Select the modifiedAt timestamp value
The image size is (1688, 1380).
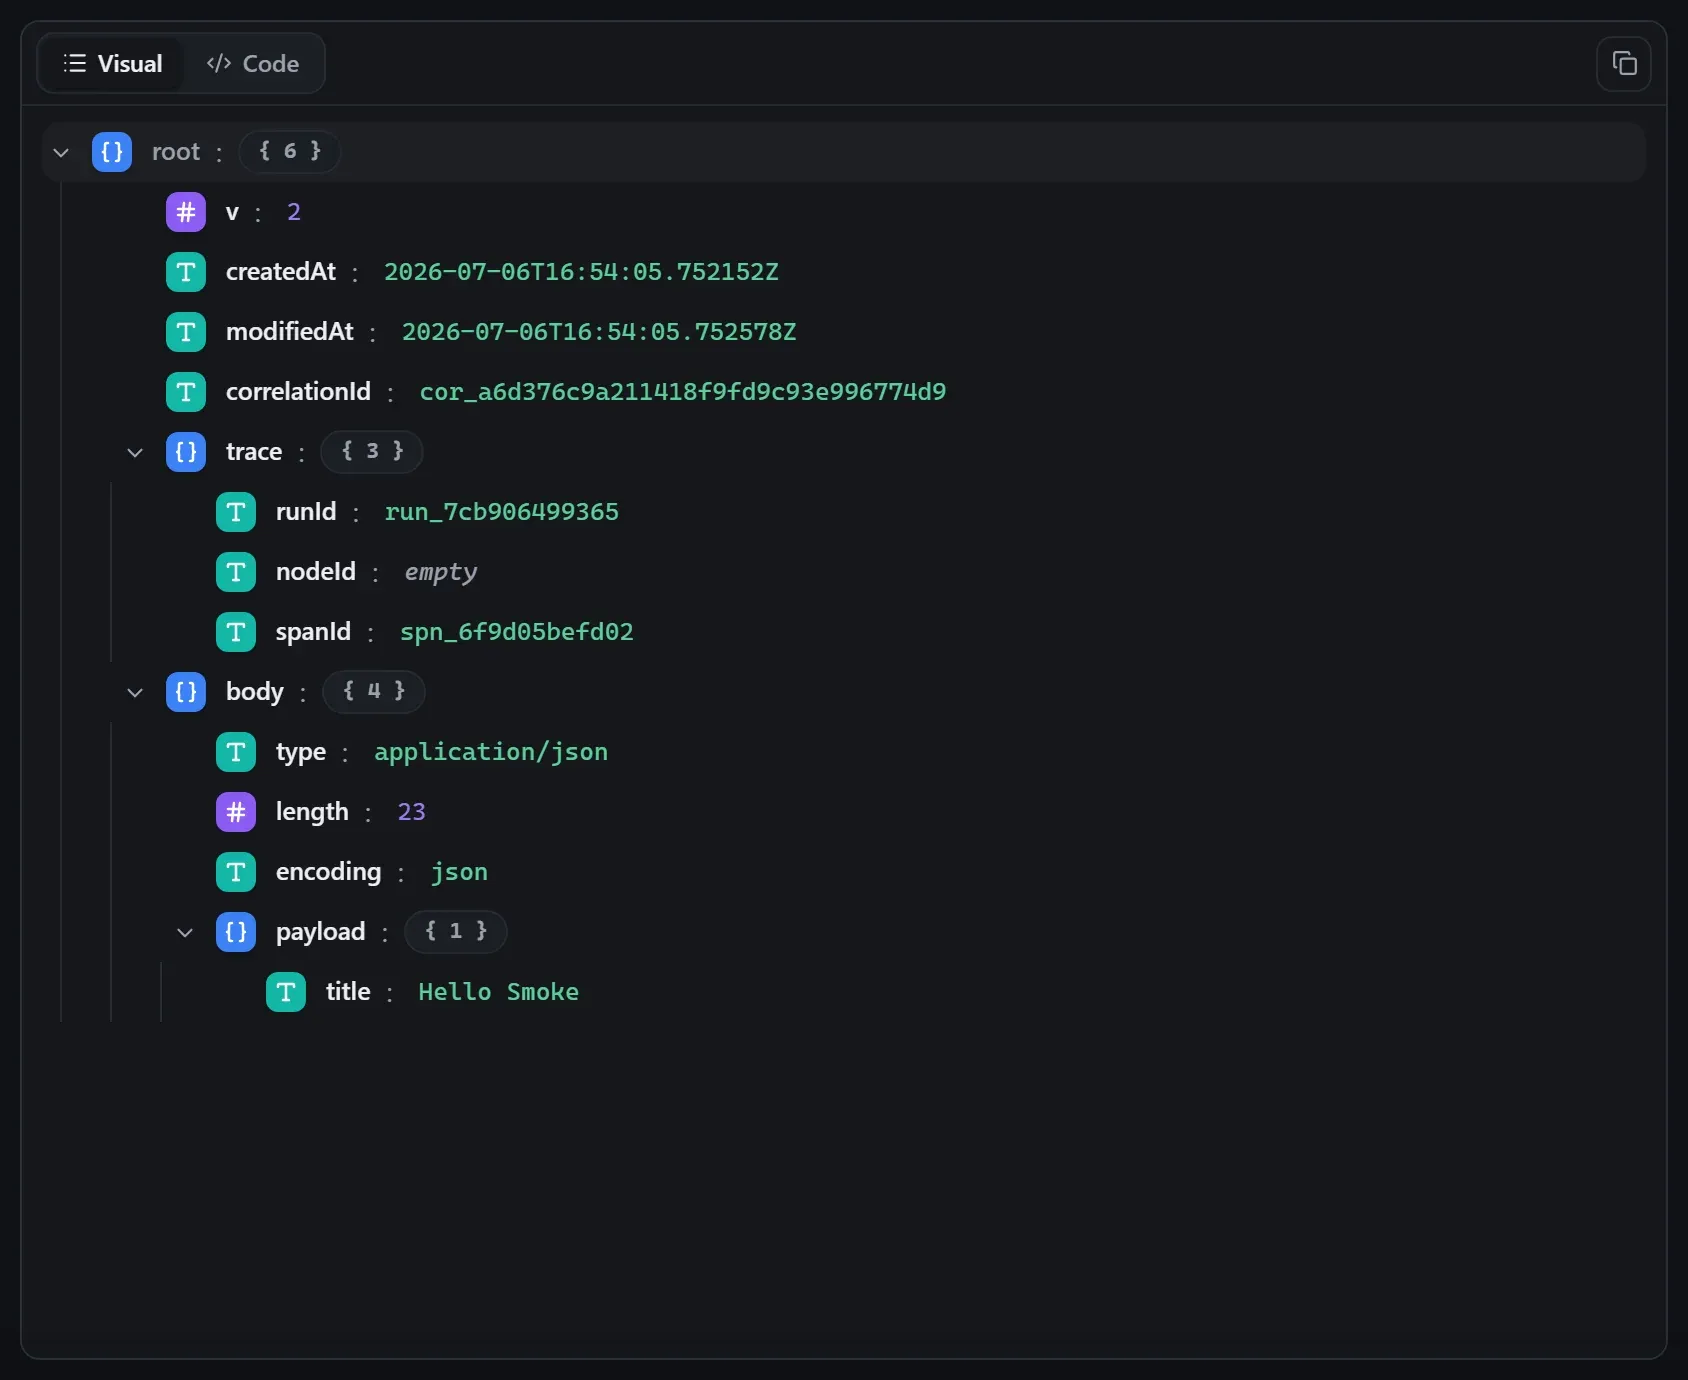coord(599,332)
